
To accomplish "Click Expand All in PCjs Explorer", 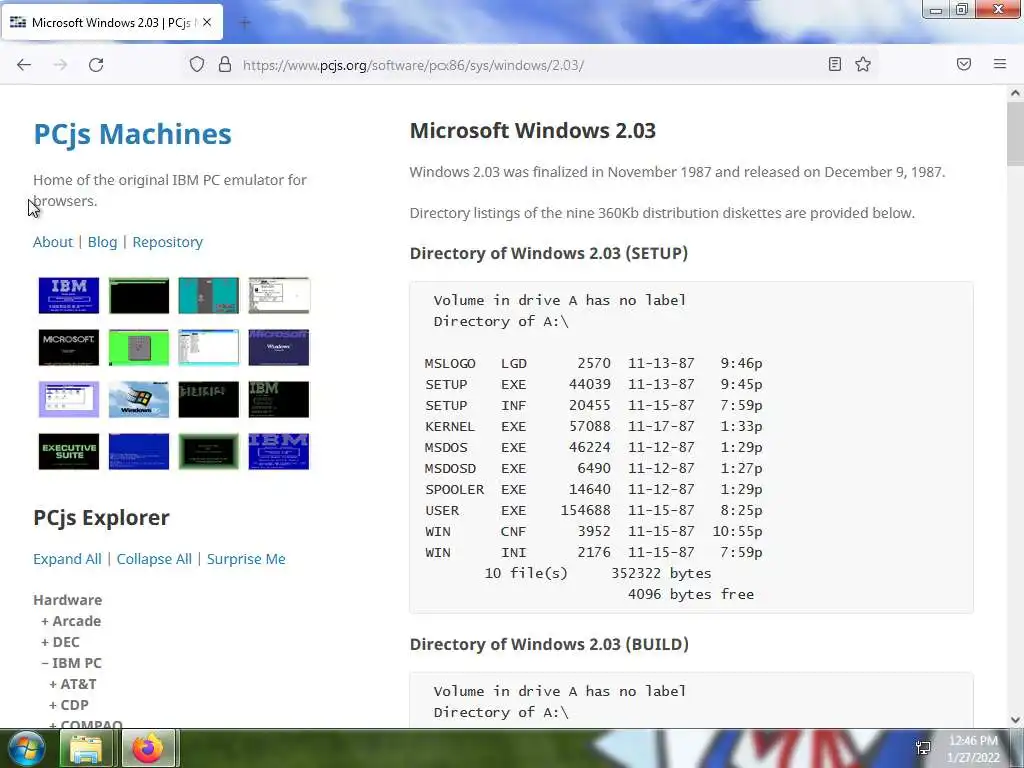I will click(x=67, y=559).
